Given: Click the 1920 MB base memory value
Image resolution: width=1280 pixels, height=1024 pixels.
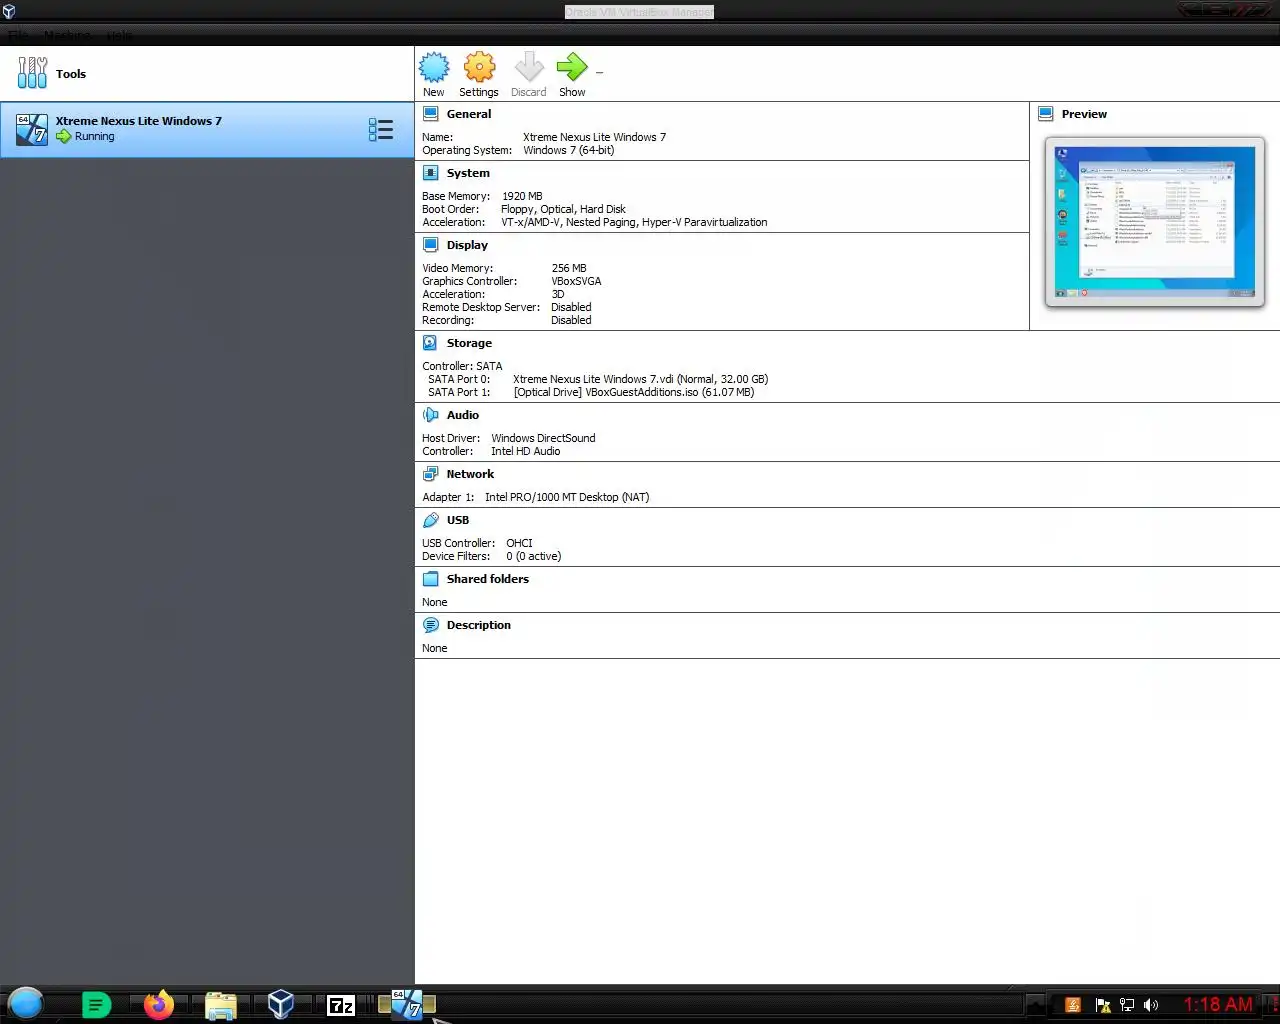Looking at the screenshot, I should 522,196.
